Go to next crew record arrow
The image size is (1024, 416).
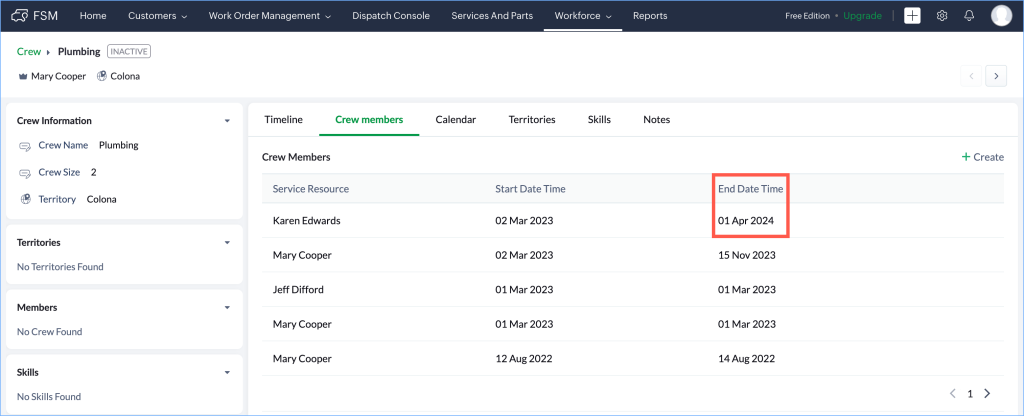point(995,76)
